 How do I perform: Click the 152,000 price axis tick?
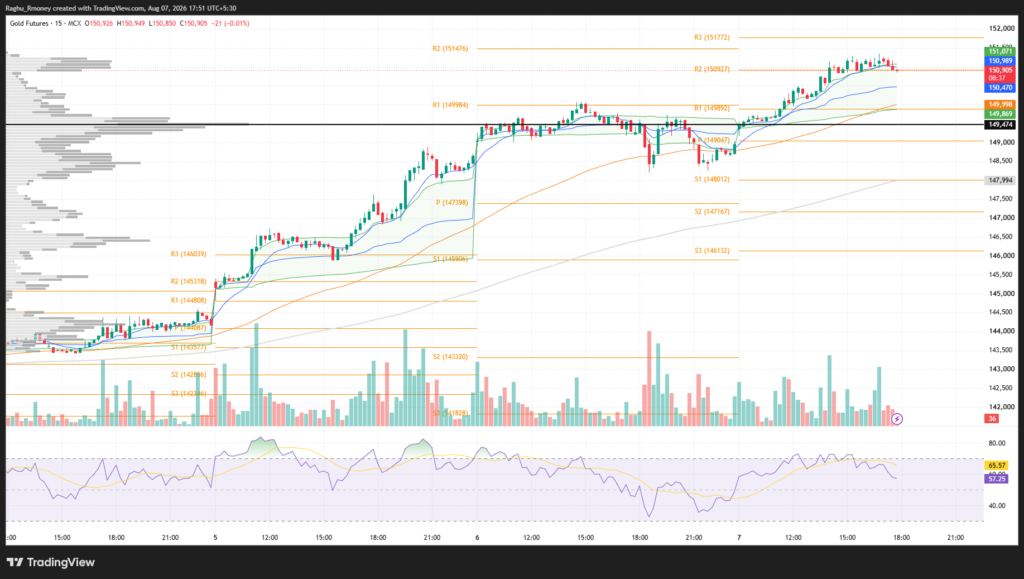point(1002,29)
